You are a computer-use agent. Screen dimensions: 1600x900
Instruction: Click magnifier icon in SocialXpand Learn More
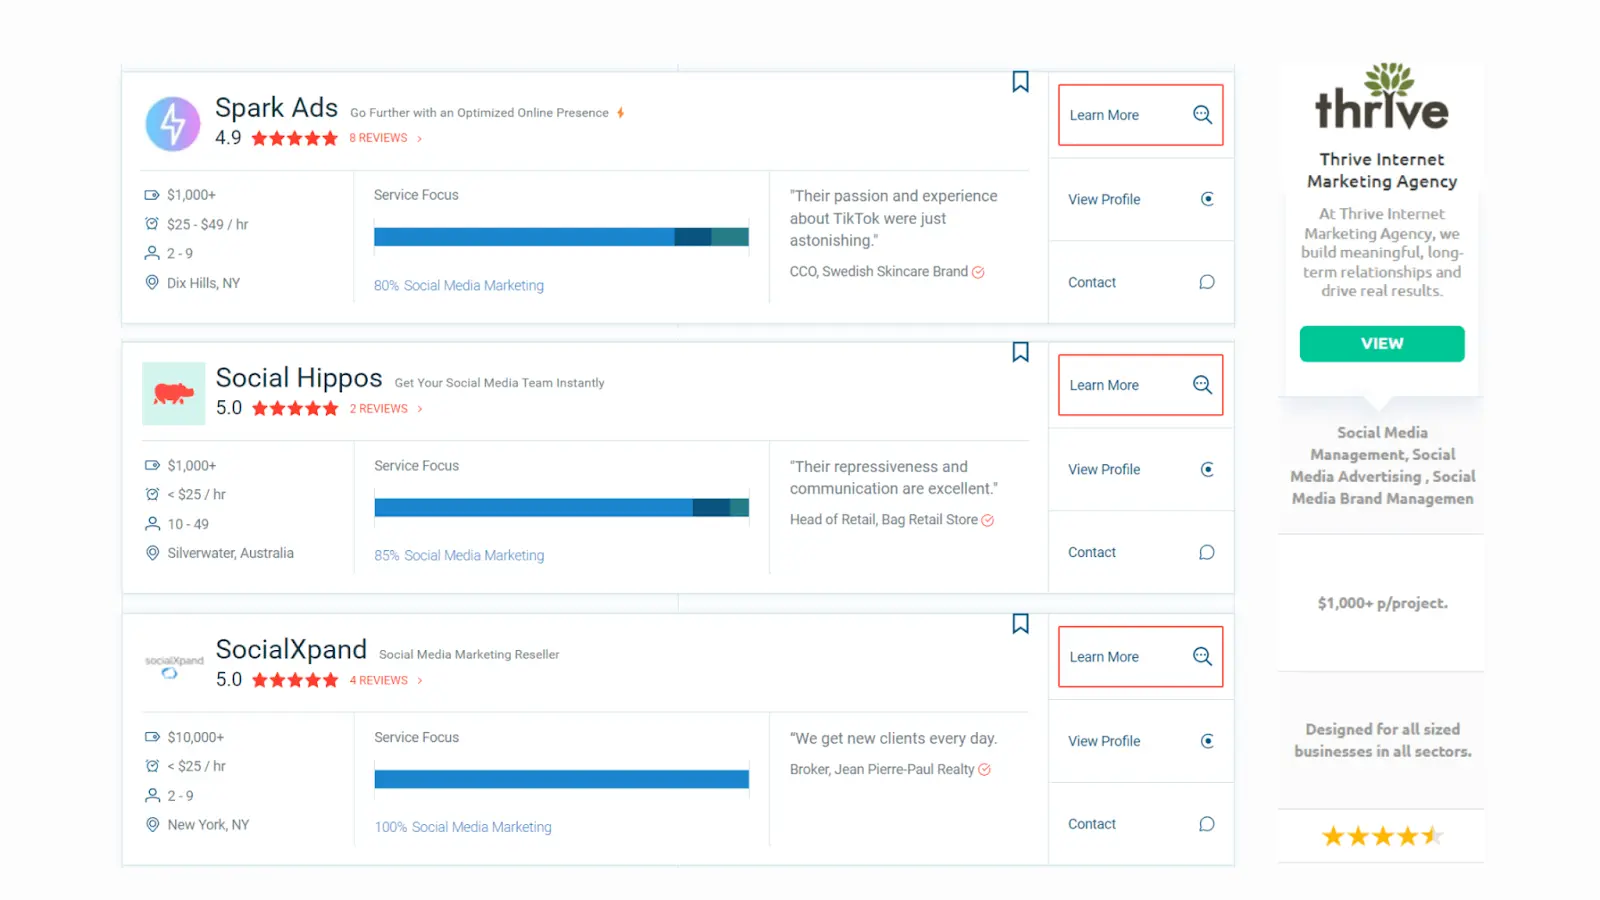click(1202, 657)
